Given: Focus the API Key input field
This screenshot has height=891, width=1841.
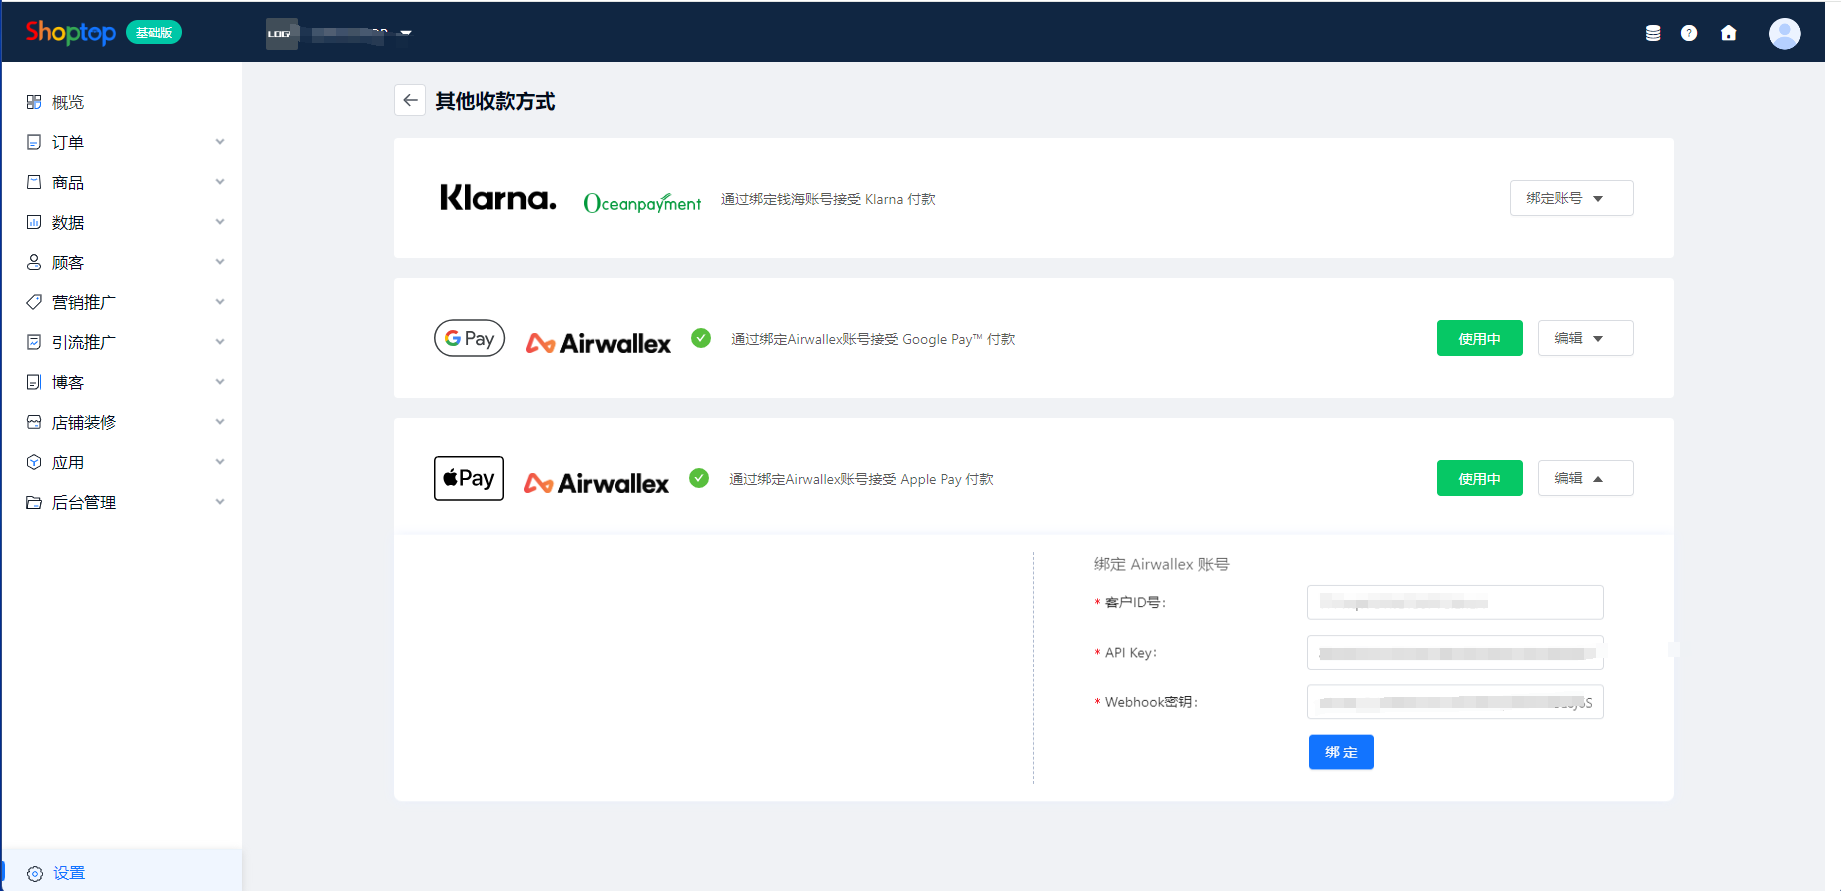Looking at the screenshot, I should pos(1455,652).
